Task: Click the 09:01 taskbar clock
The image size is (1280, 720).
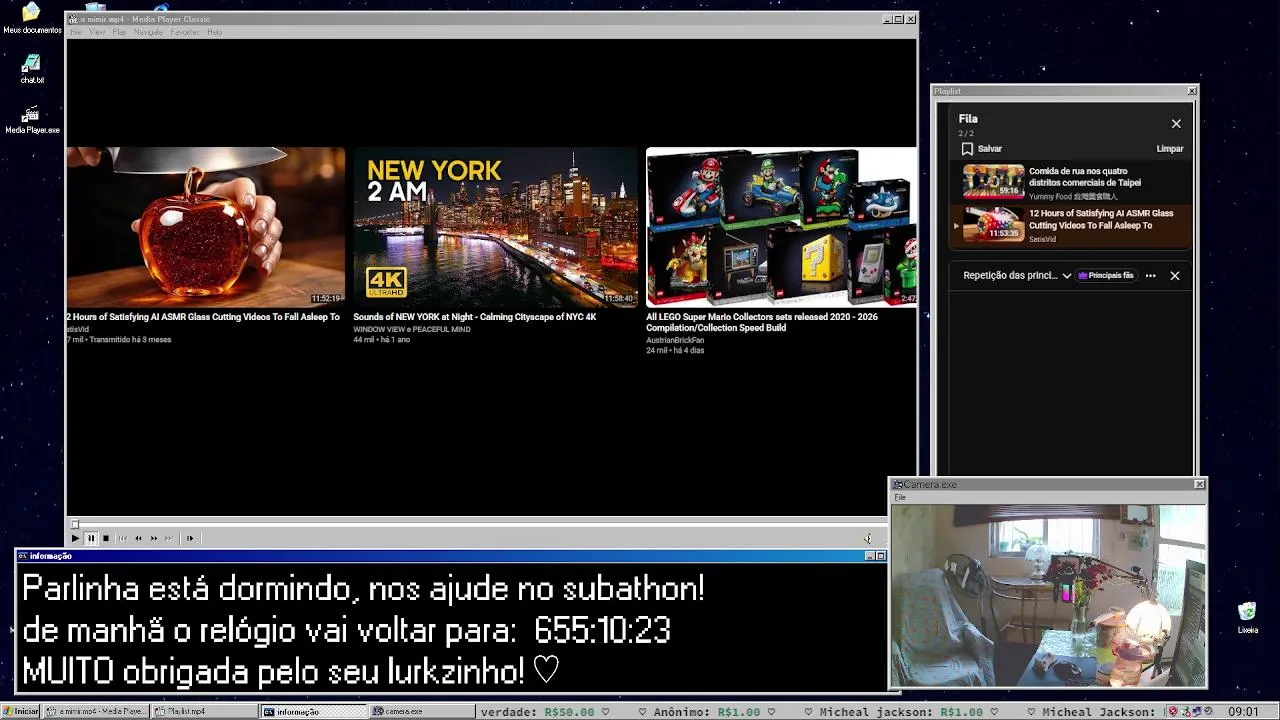Action: 1243,712
